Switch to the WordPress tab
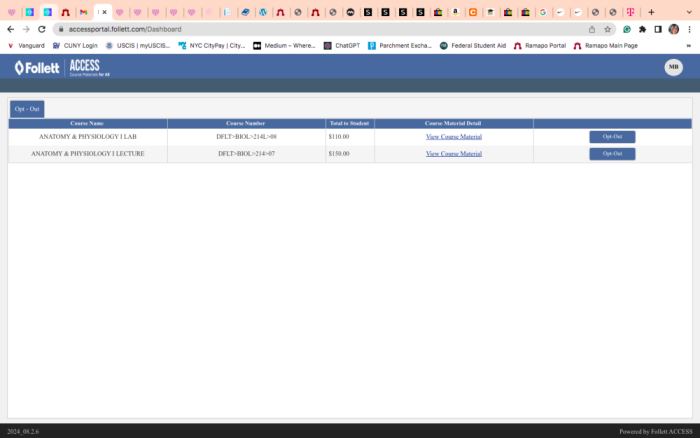Screen dimensions: 700x438 (x=263, y=12)
